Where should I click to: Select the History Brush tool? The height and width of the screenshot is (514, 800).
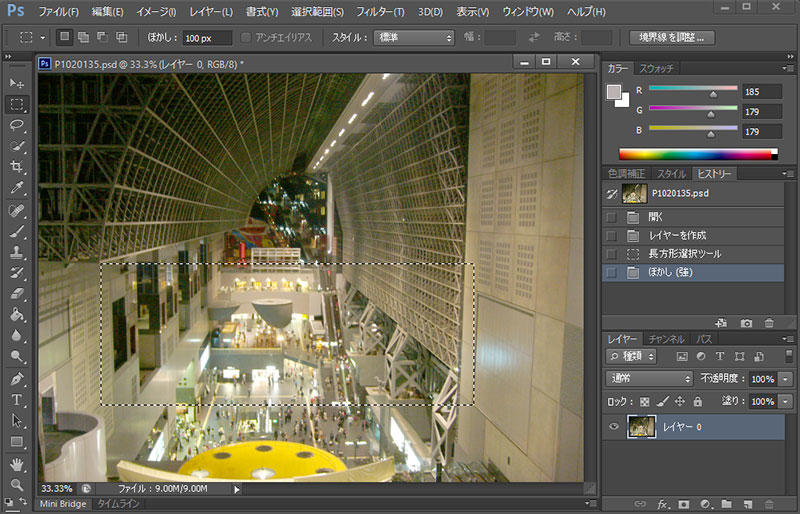[17, 273]
